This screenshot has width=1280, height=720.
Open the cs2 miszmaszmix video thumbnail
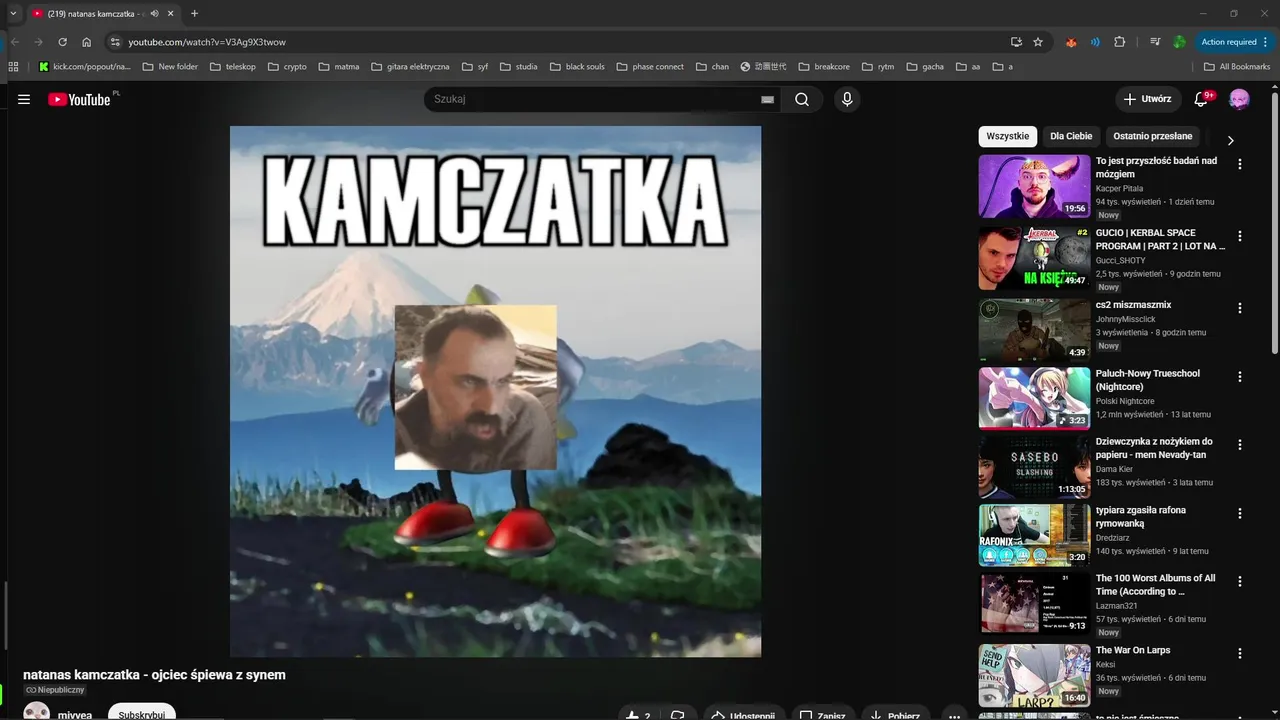pos(1034,330)
